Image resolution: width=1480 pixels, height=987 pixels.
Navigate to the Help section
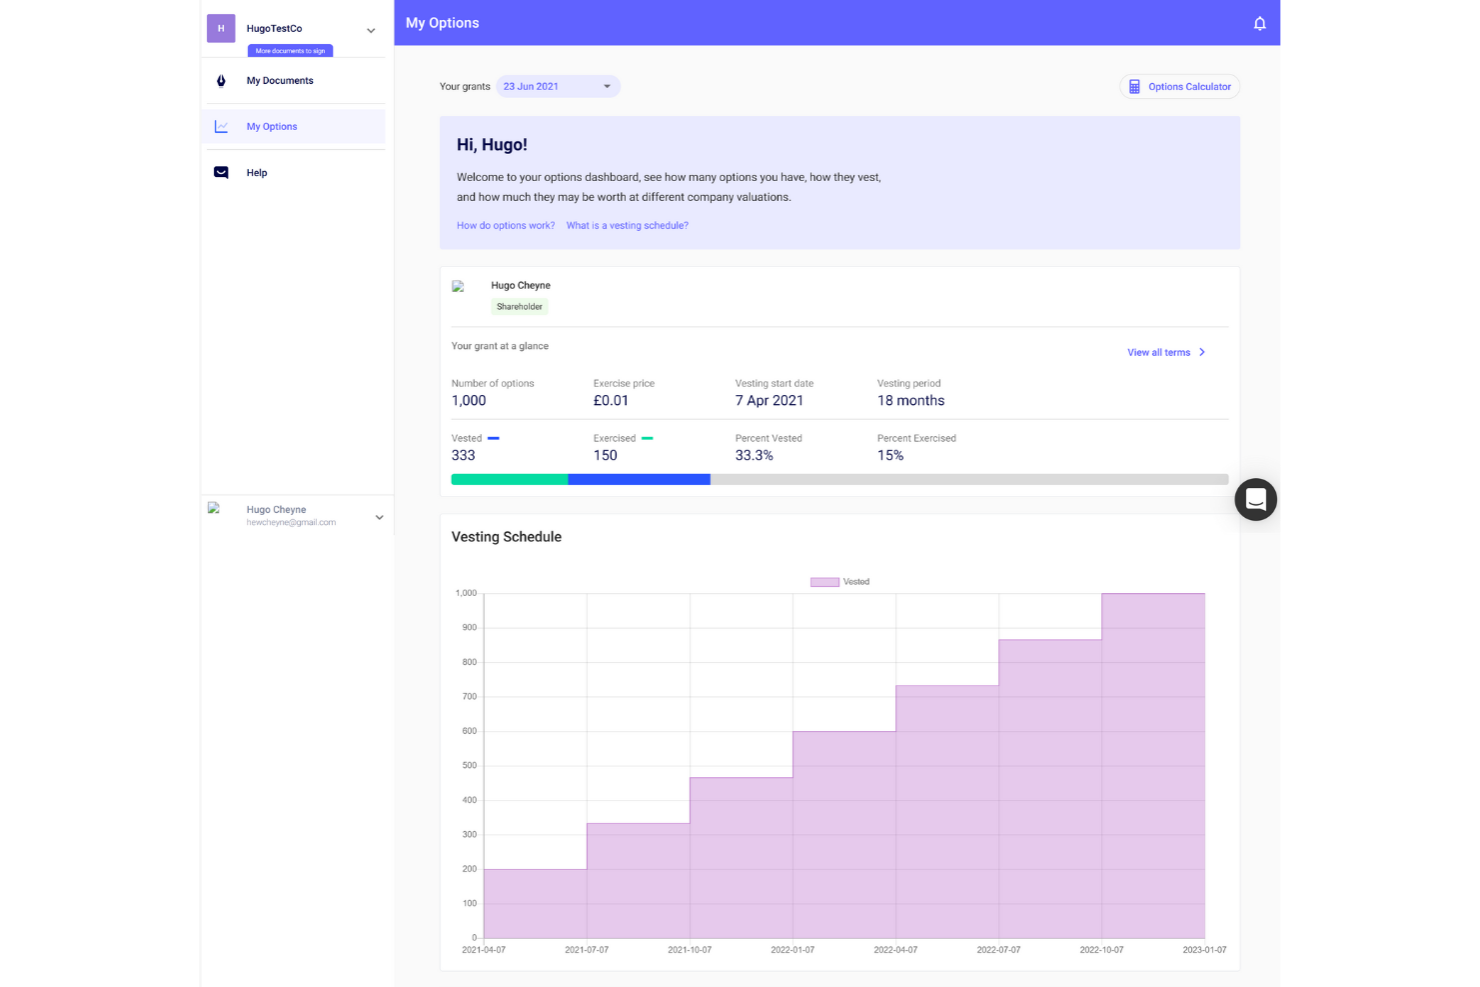257,172
